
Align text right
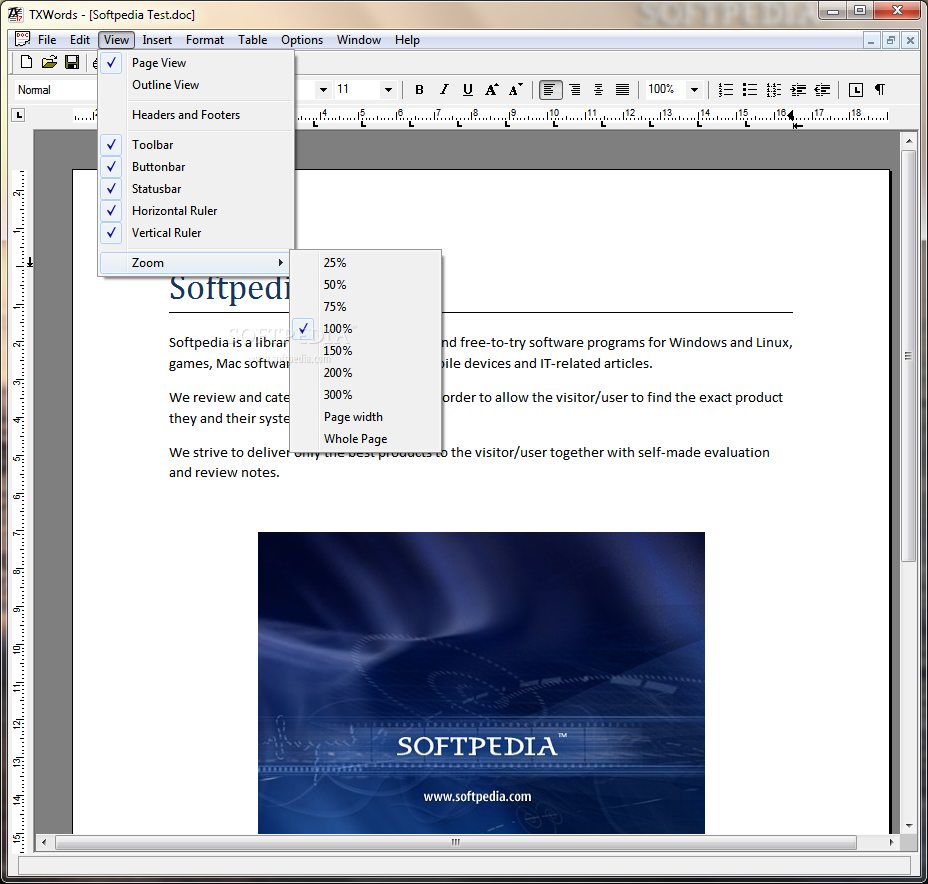pyautogui.click(x=575, y=90)
